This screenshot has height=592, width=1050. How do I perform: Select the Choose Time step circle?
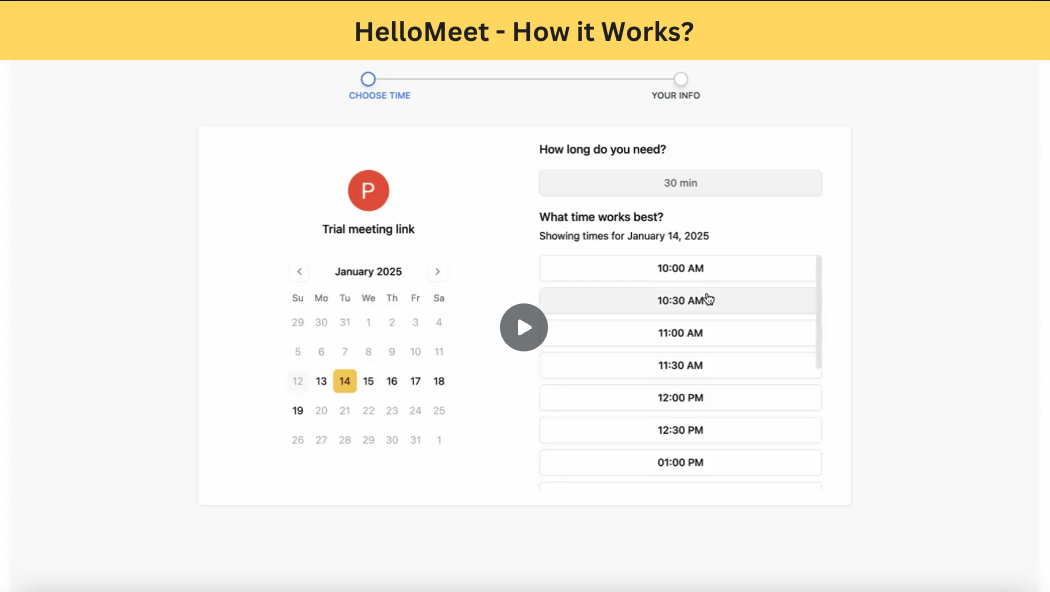[368, 79]
